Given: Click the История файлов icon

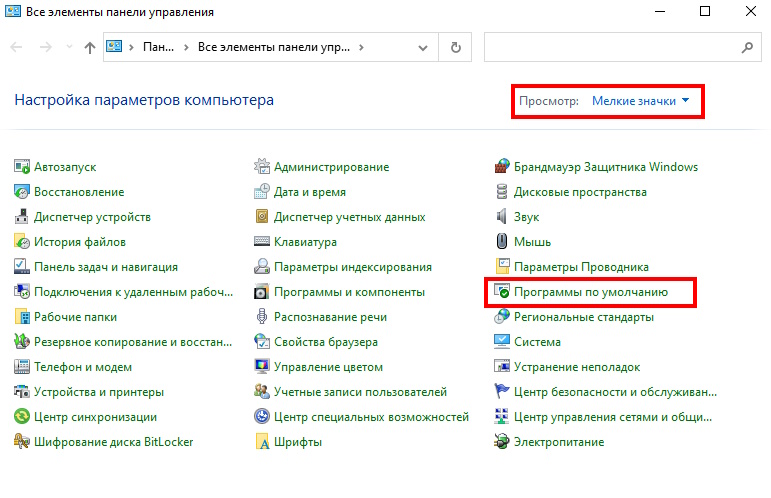Looking at the screenshot, I should point(22,242).
